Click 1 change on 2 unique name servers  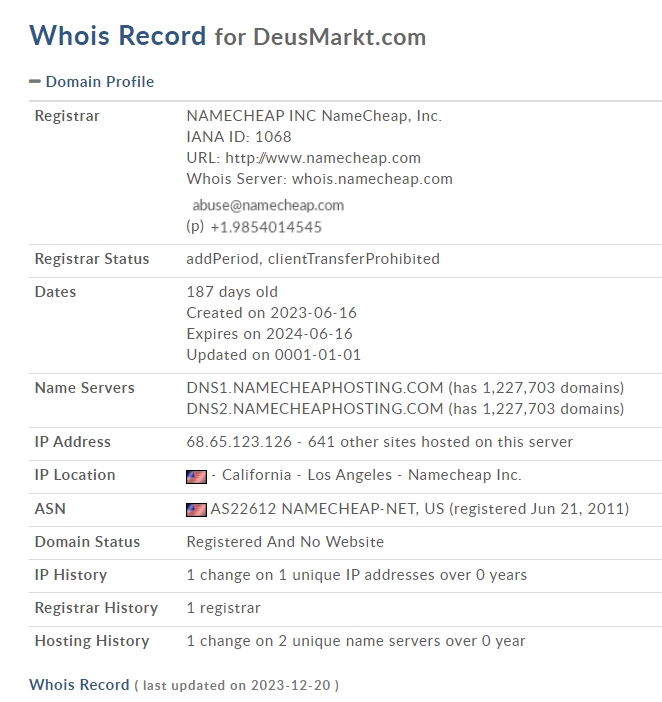(355, 641)
